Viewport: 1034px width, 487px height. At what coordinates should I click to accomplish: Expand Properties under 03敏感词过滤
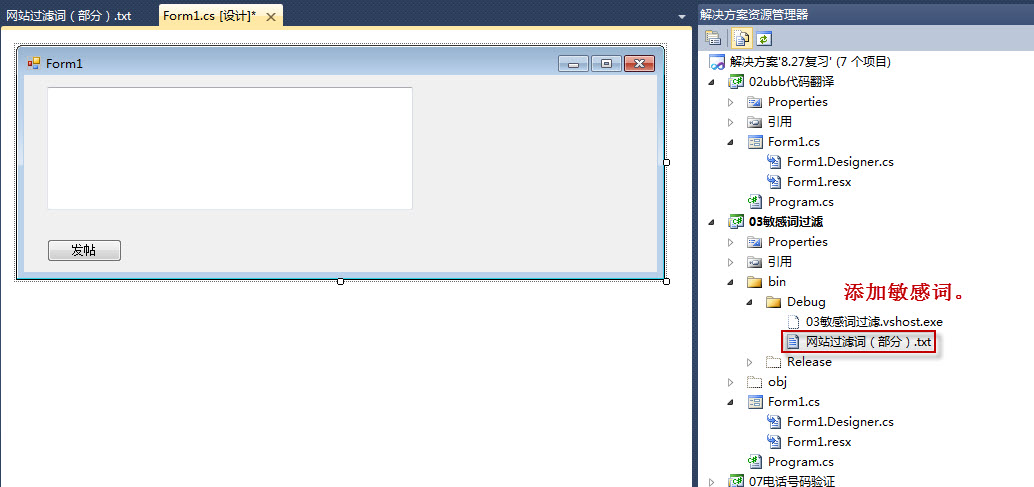pyautogui.click(x=731, y=242)
